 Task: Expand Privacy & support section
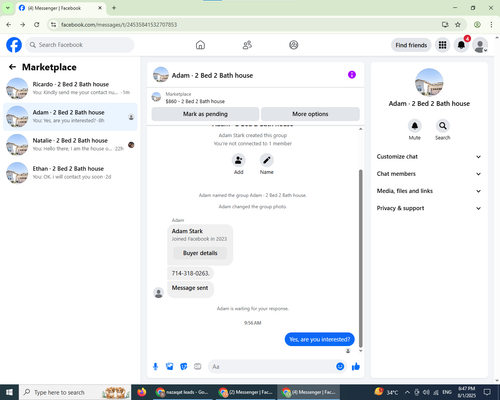(429, 208)
